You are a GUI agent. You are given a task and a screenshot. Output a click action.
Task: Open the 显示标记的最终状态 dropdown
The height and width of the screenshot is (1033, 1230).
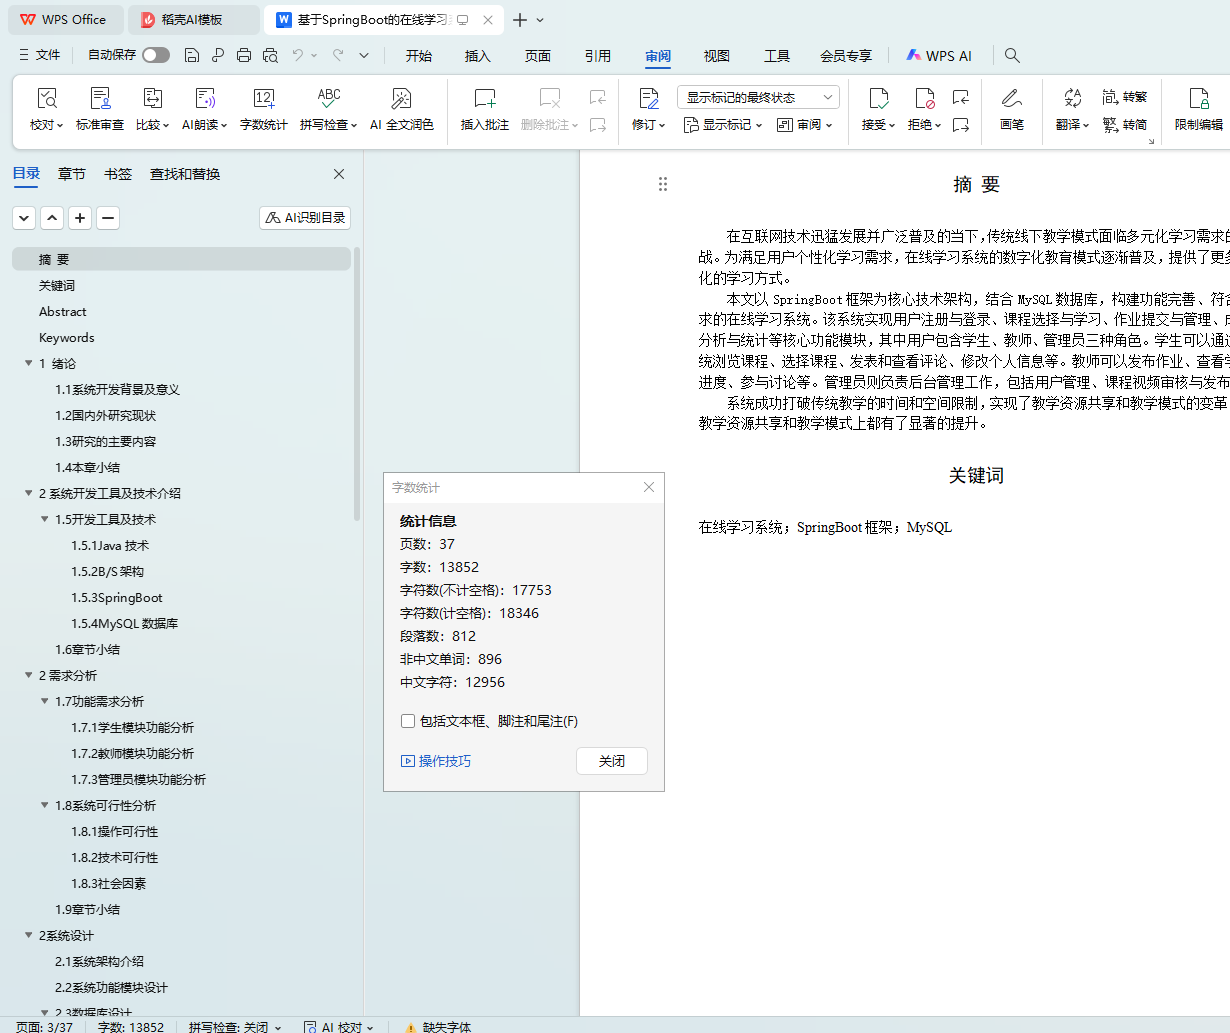(757, 97)
